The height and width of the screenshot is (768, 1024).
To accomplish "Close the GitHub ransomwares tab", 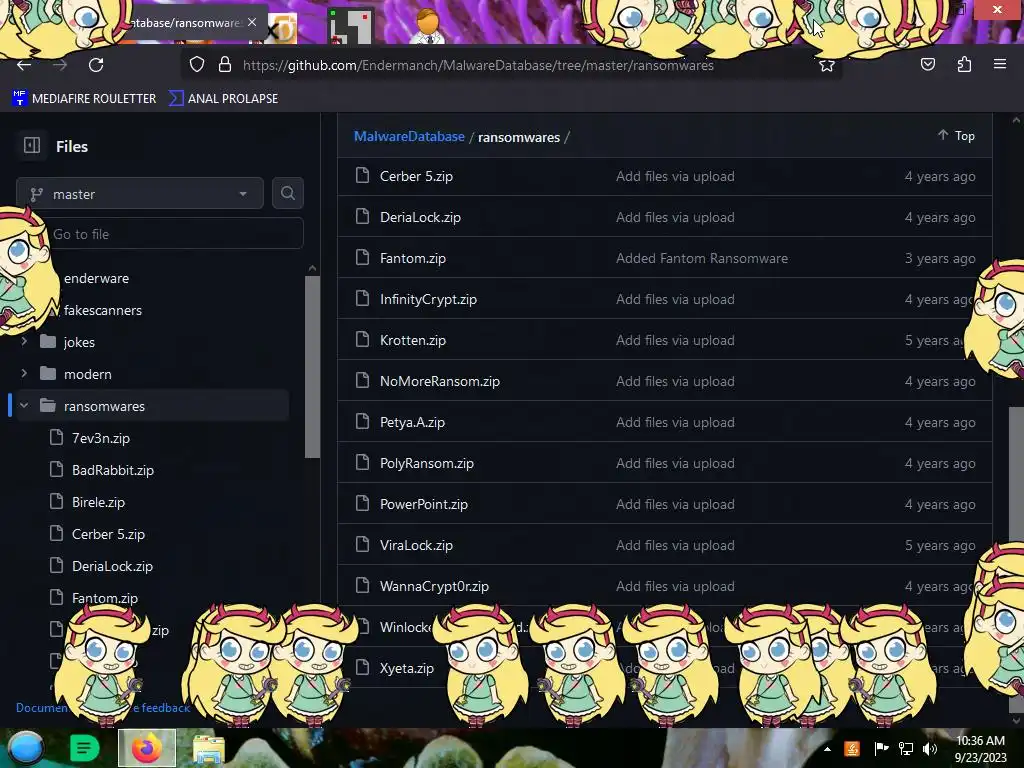I will pos(252,22).
